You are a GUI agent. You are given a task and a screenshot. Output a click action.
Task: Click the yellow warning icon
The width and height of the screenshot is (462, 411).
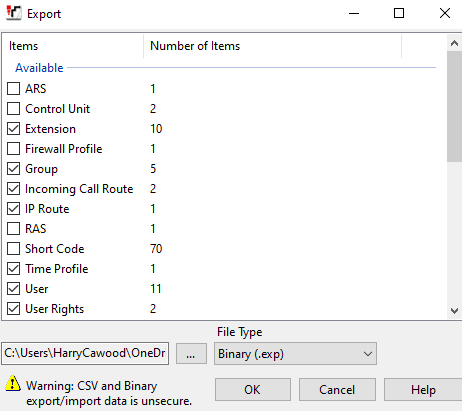tap(13, 383)
